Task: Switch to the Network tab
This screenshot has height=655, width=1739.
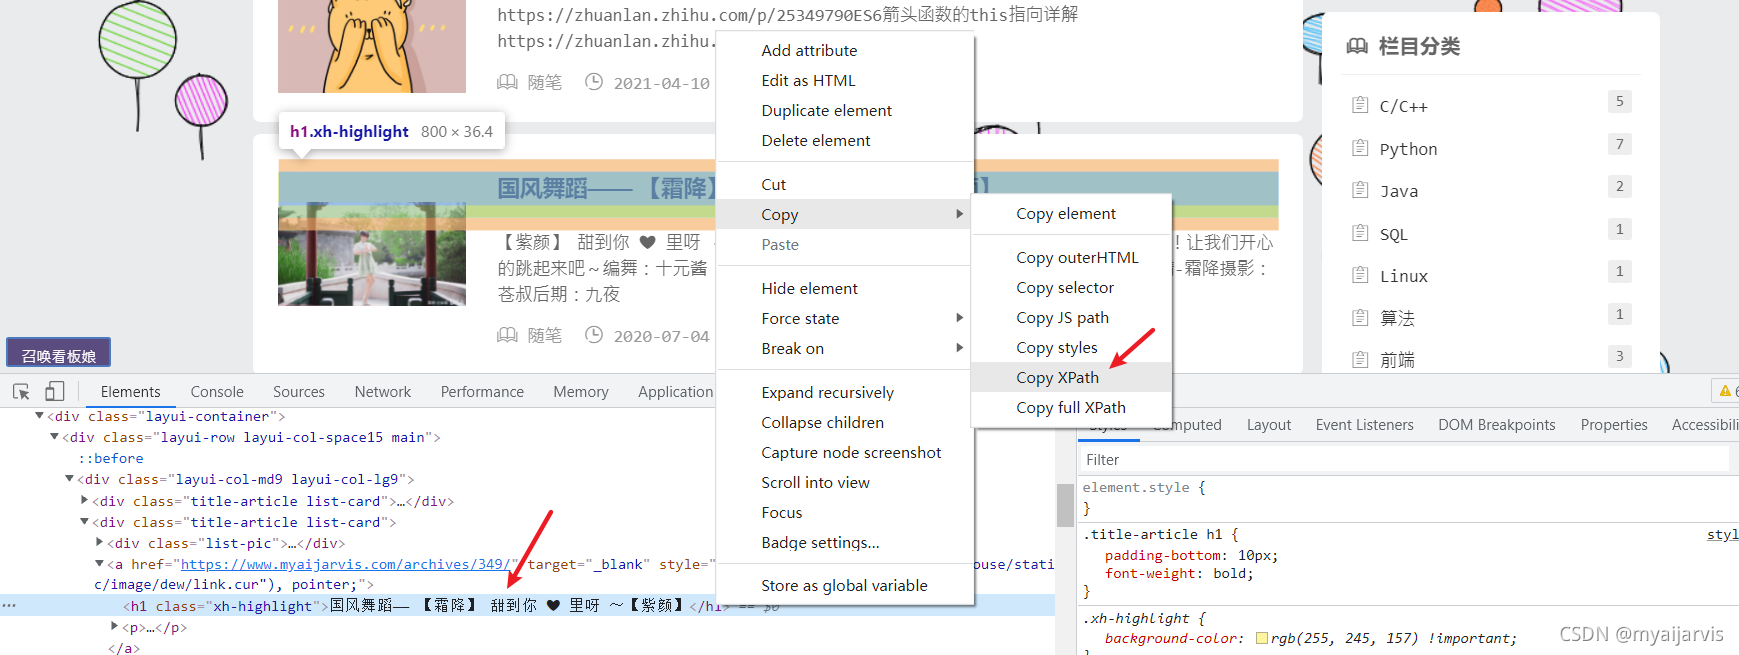Action: (382, 392)
